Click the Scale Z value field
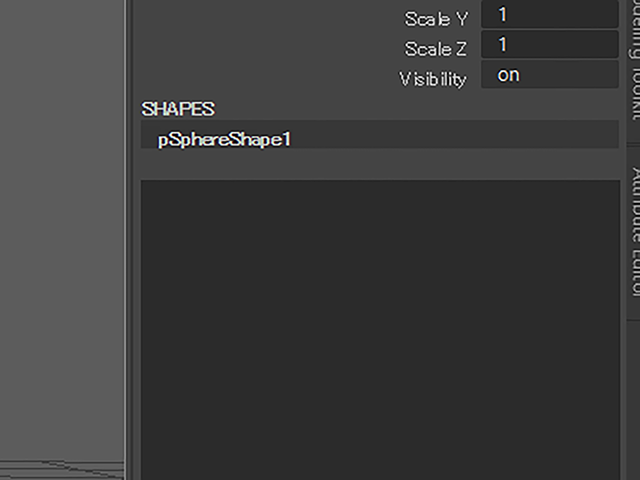Screen dimensions: 640x480 (550, 44)
